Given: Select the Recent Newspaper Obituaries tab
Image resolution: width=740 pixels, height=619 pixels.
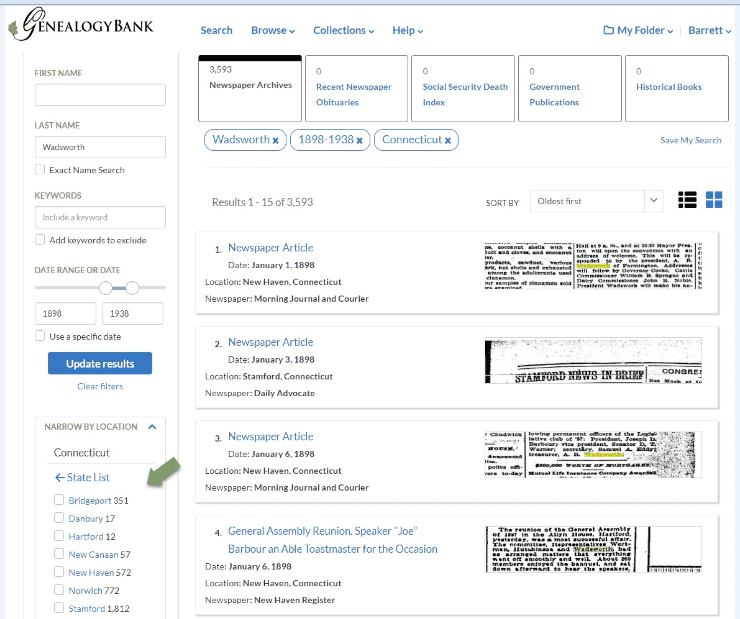Looking at the screenshot, I should tap(356, 88).
